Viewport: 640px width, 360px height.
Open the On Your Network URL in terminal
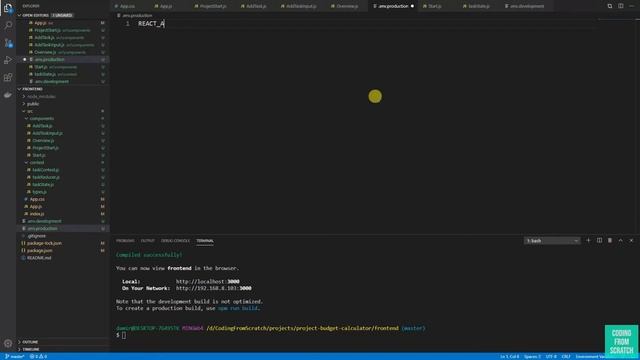click(x=213, y=288)
